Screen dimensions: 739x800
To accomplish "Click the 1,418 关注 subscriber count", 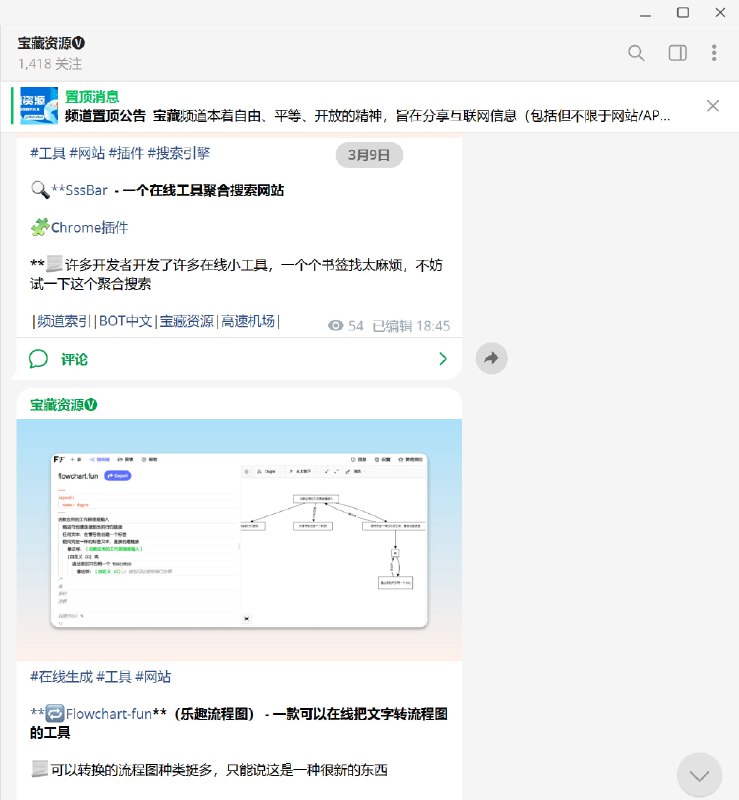I will (50, 64).
